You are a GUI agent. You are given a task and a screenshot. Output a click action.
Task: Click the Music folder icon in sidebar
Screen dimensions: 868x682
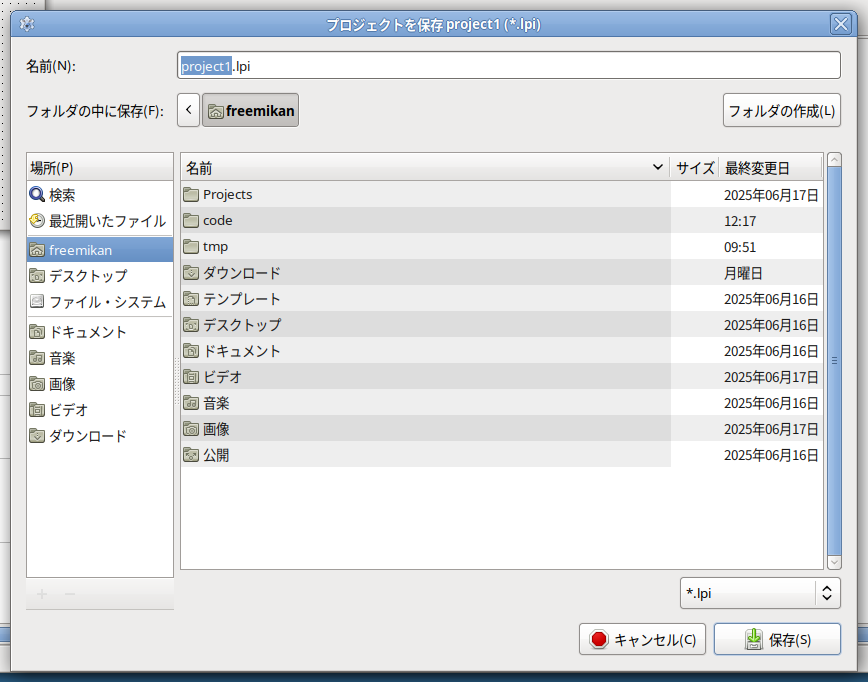click(x=37, y=358)
